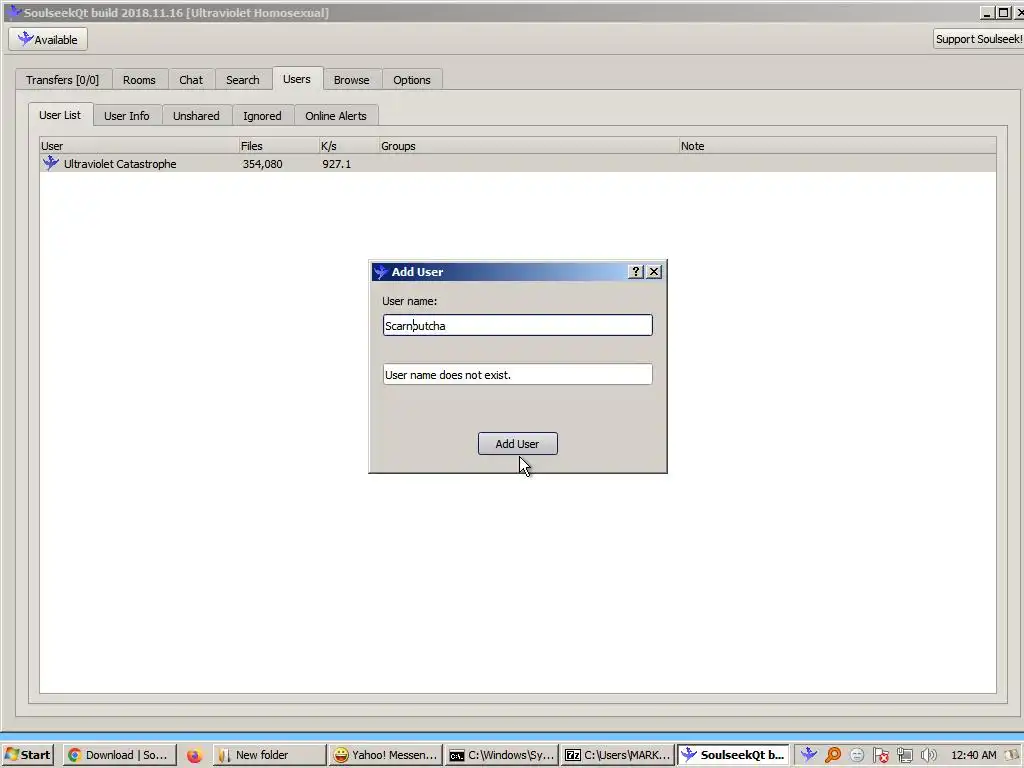The image size is (1024, 768).
Task: Select user Ultraviolet Catastrophe in list
Action: point(518,163)
